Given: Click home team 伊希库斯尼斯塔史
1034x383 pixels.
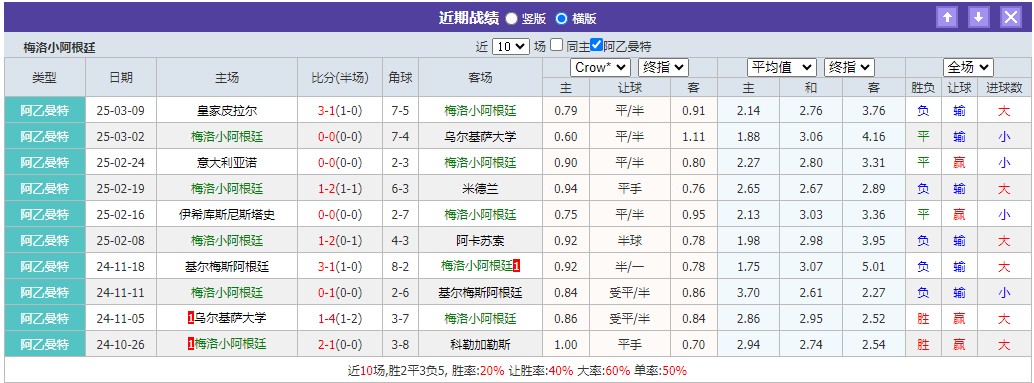Looking at the screenshot, I should [x=227, y=214].
